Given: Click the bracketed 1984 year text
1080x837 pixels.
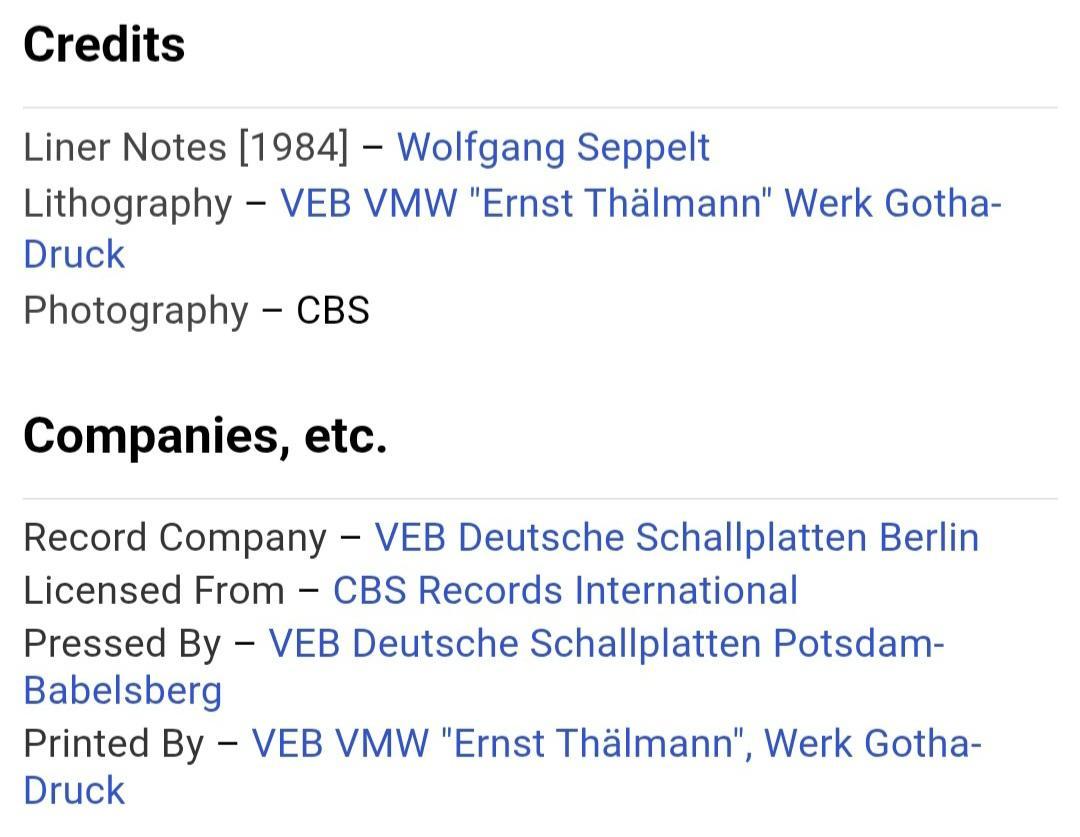Looking at the screenshot, I should click(x=294, y=148).
